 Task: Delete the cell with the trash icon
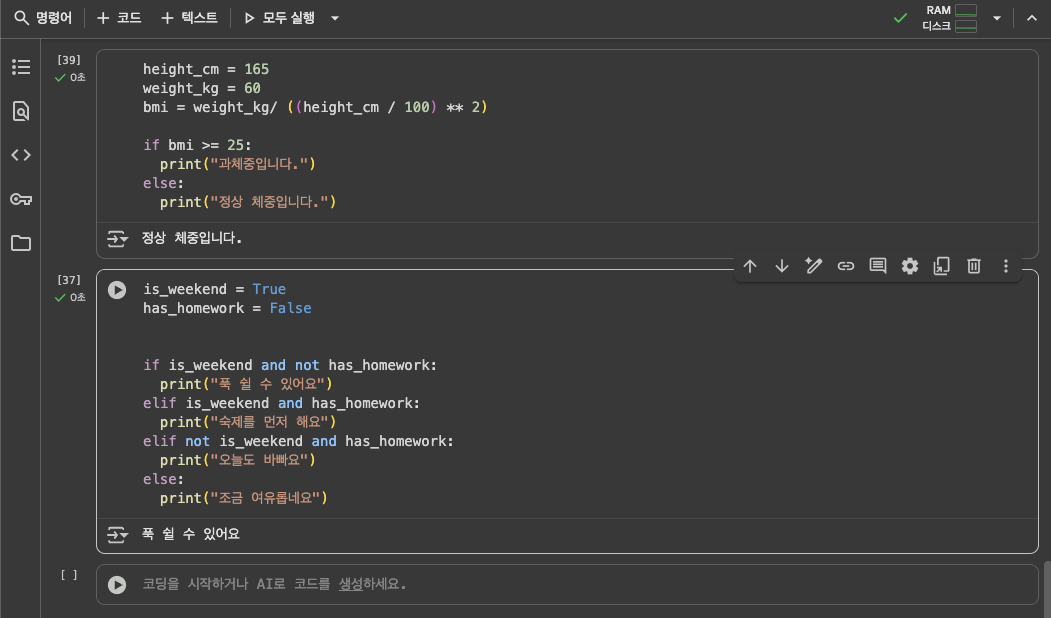[974, 266]
